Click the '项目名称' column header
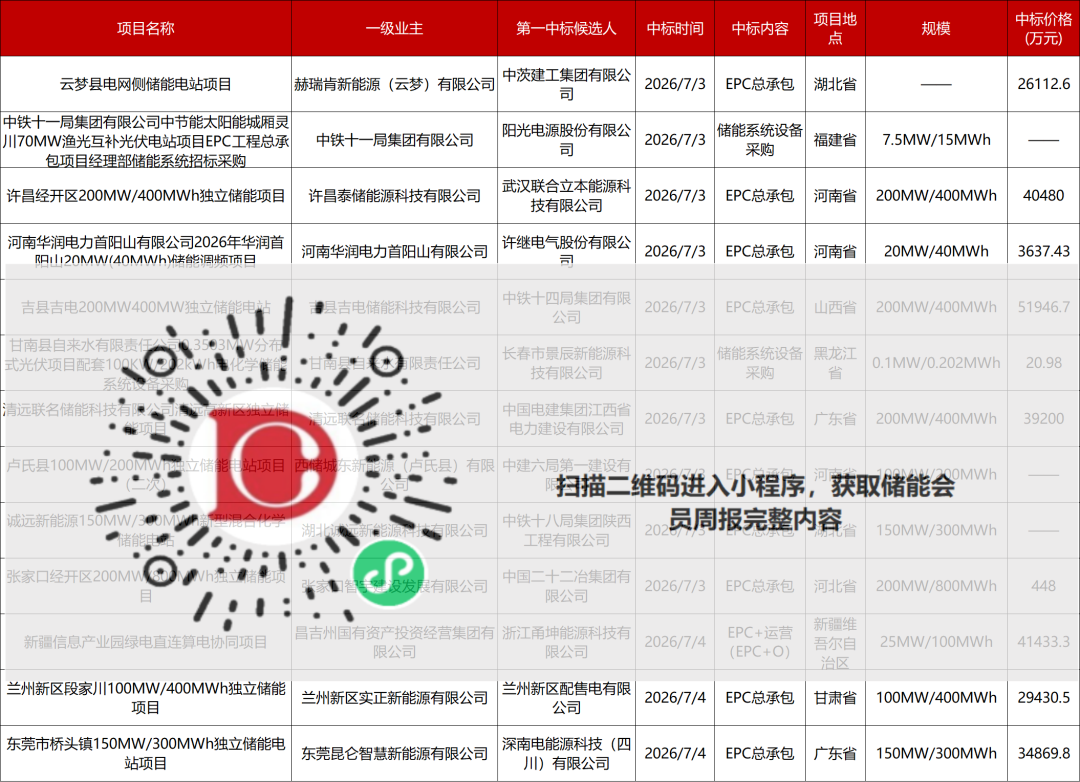 (x=145, y=28)
